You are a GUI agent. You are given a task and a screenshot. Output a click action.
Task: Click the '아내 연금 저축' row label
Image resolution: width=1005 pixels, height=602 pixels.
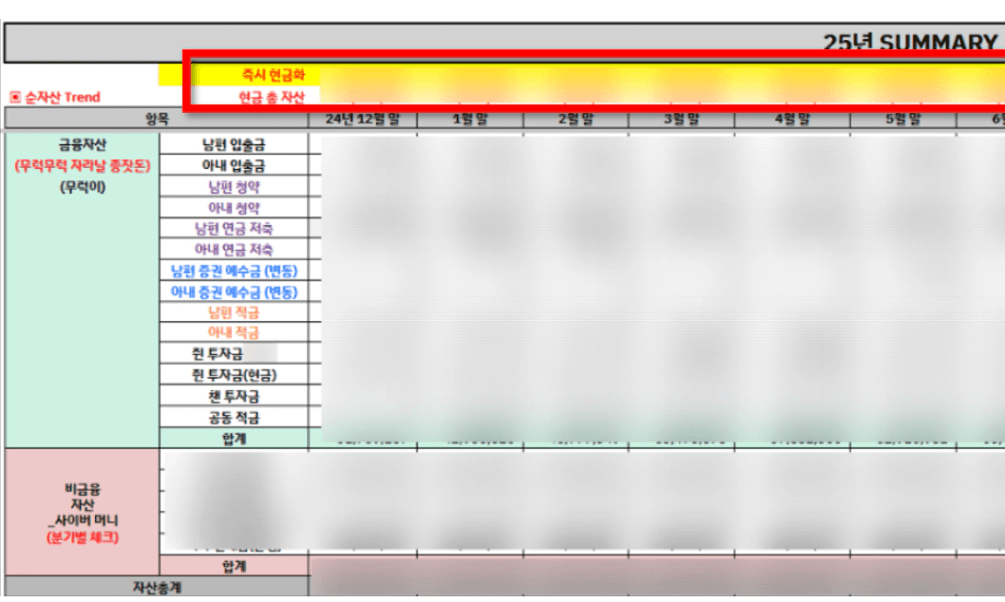click(x=234, y=249)
